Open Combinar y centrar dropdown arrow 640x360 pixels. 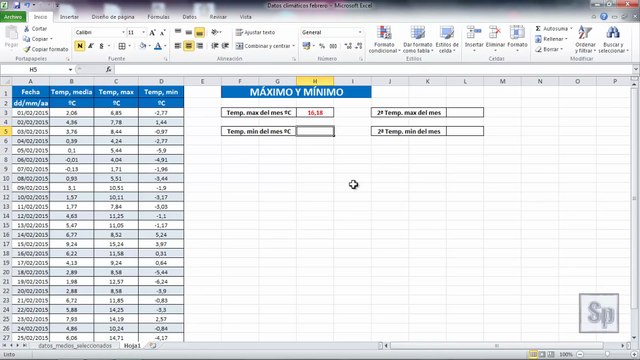(293, 46)
